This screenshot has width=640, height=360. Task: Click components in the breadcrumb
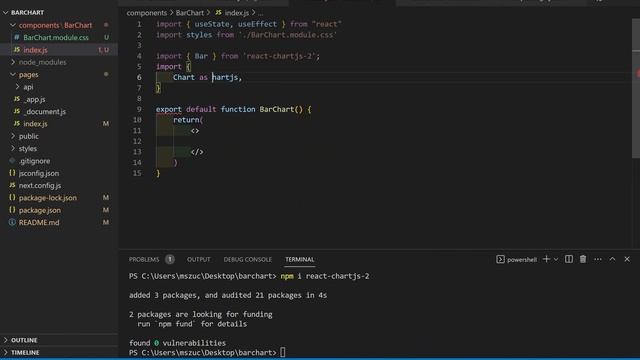pos(147,13)
